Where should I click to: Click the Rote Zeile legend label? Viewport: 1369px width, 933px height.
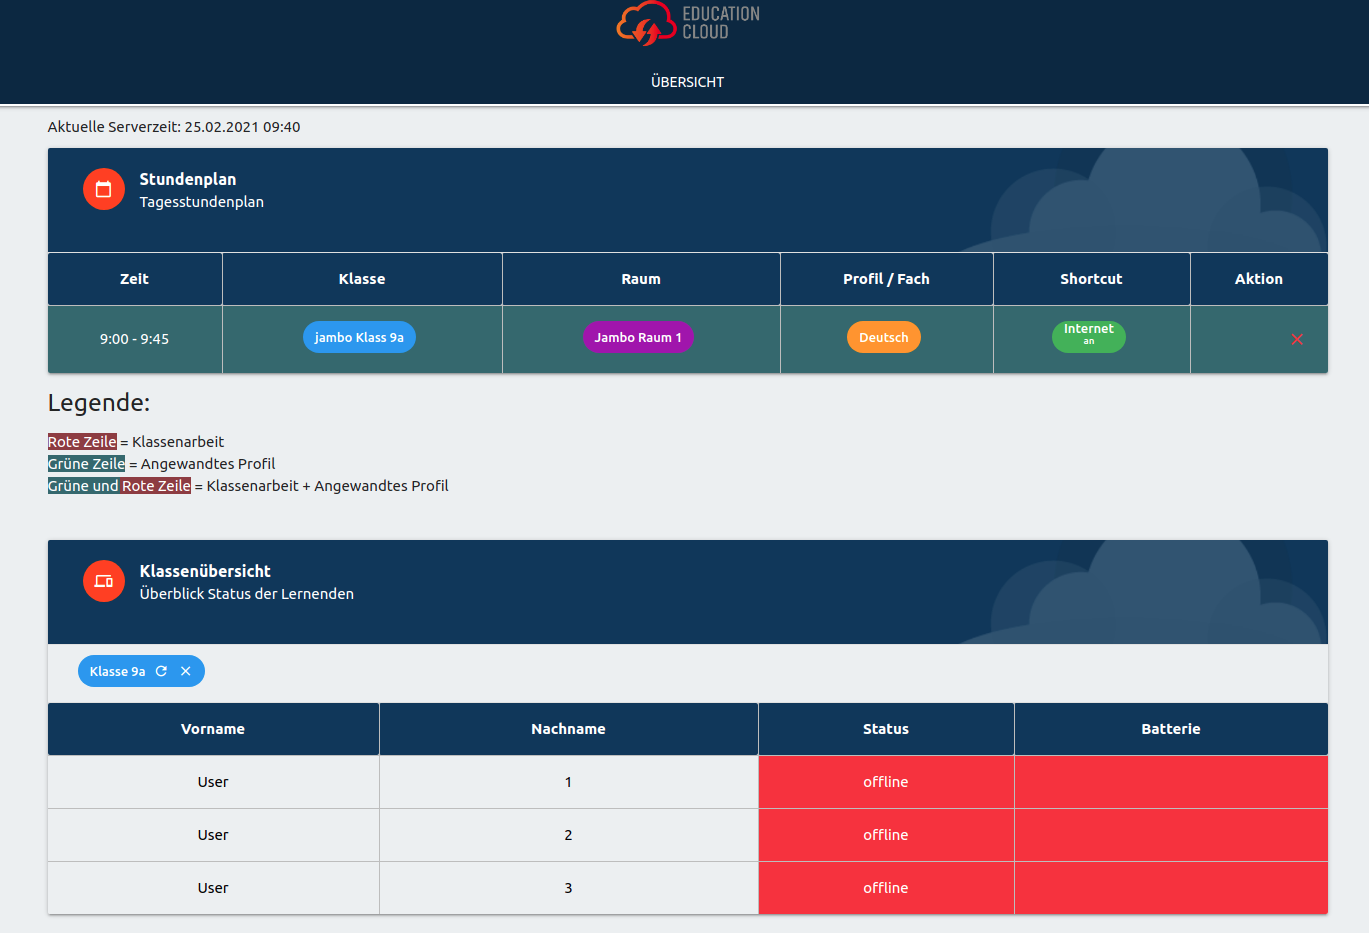coord(81,441)
